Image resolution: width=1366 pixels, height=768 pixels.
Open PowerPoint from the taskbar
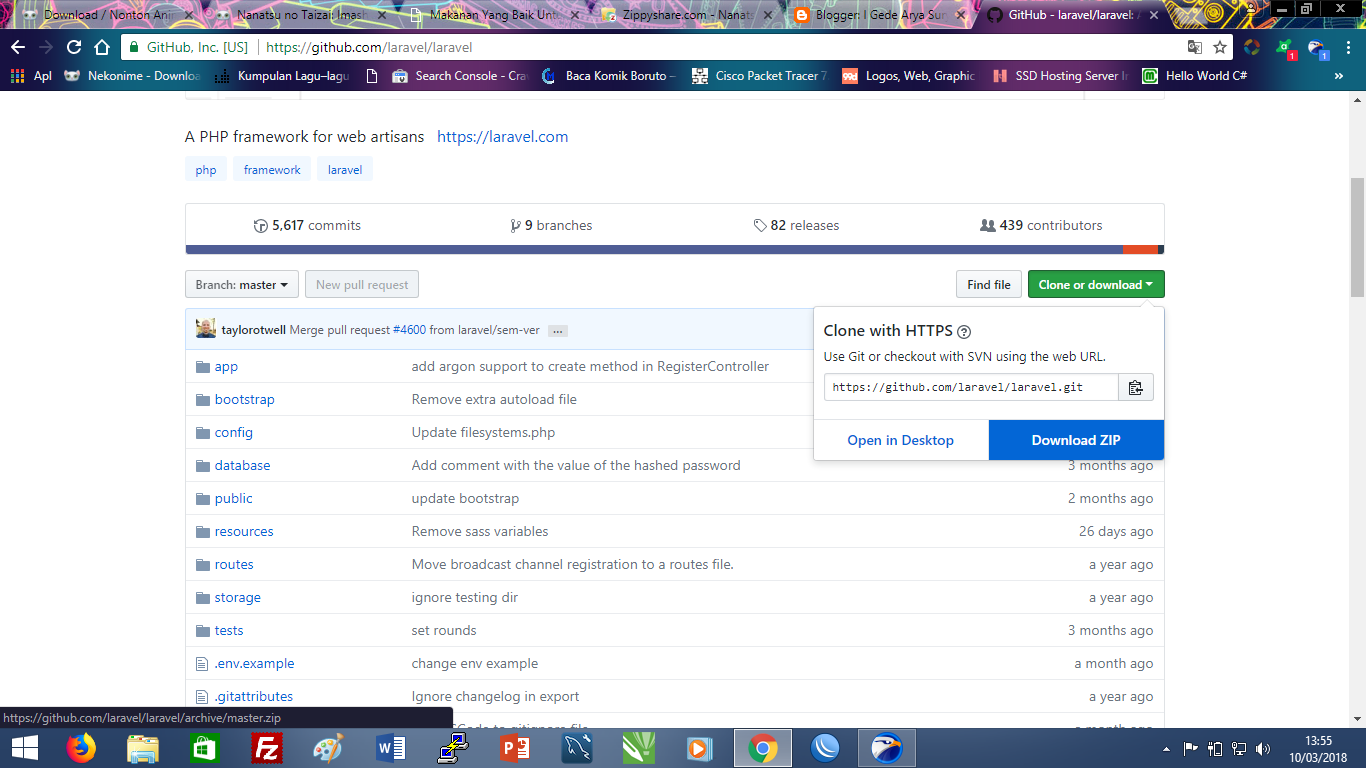(515, 748)
